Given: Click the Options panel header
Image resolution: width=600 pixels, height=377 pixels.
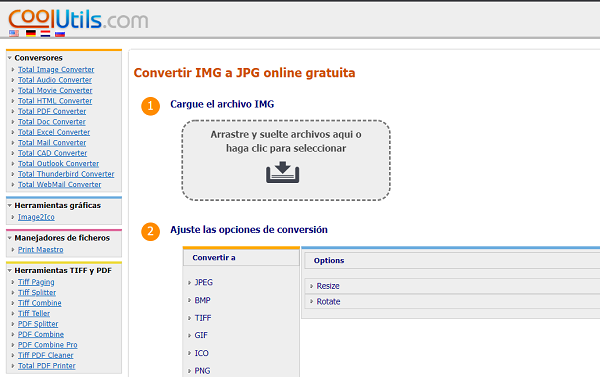Looking at the screenshot, I should click(452, 261).
